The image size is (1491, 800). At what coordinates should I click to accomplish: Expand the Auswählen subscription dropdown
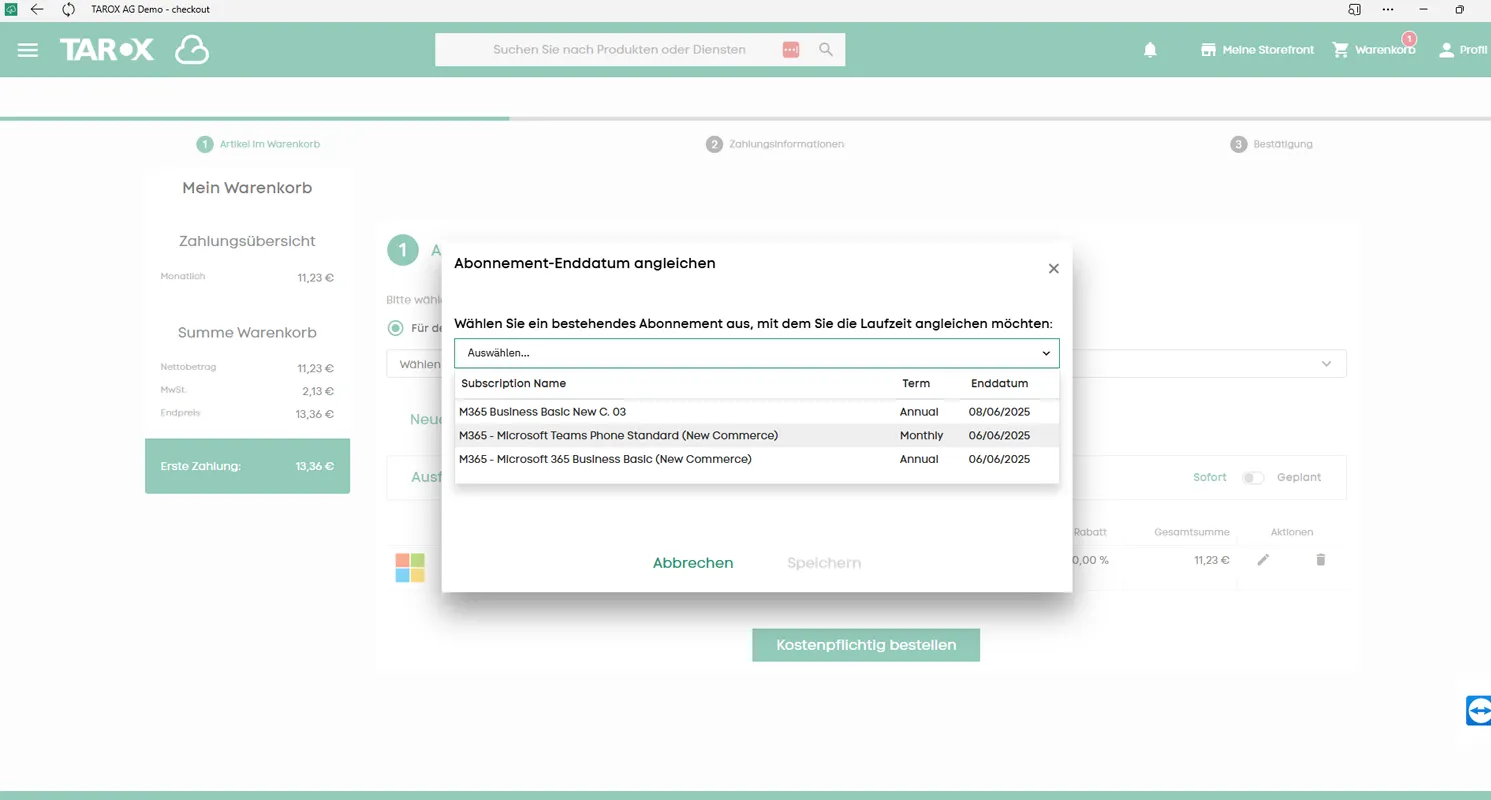click(x=757, y=353)
